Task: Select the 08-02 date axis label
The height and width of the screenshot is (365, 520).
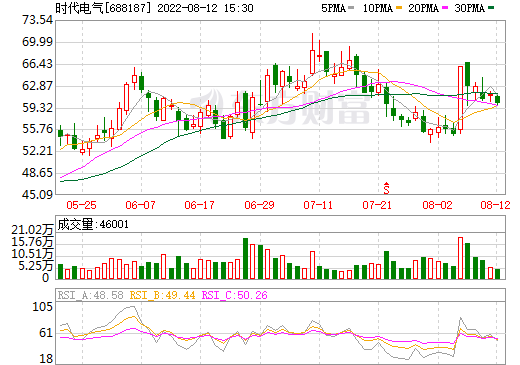Action: point(437,205)
